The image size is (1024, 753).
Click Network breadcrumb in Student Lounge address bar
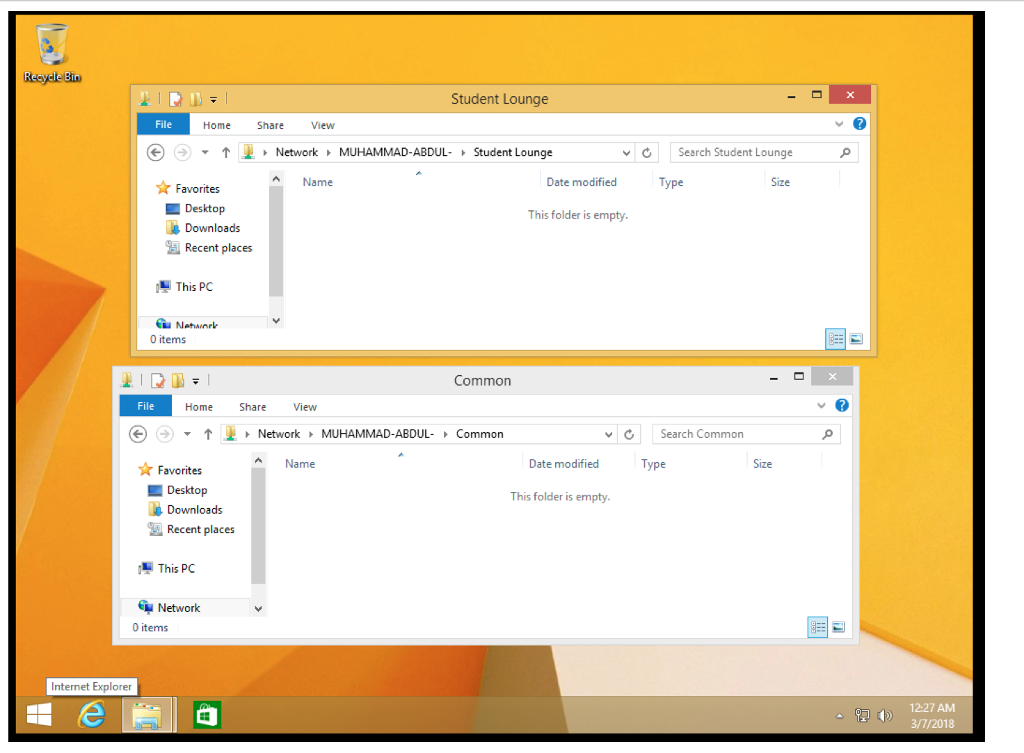tap(296, 152)
